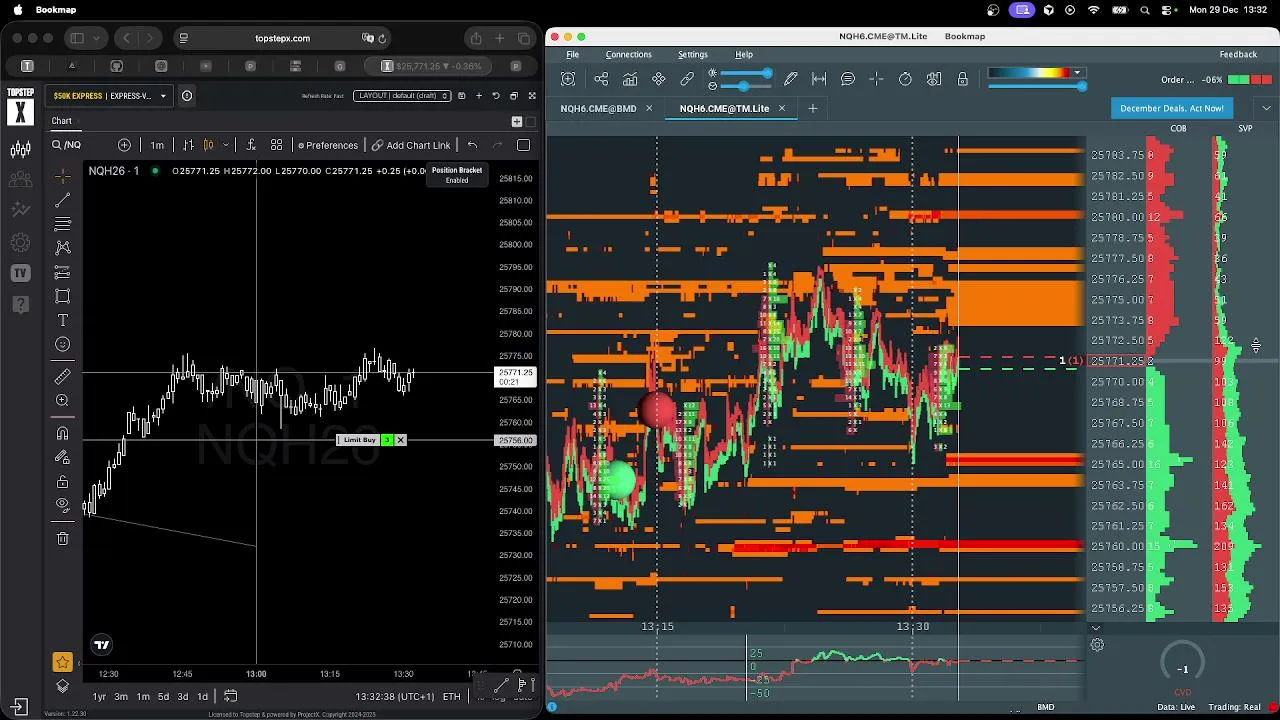Select the Chart tab

point(62,121)
